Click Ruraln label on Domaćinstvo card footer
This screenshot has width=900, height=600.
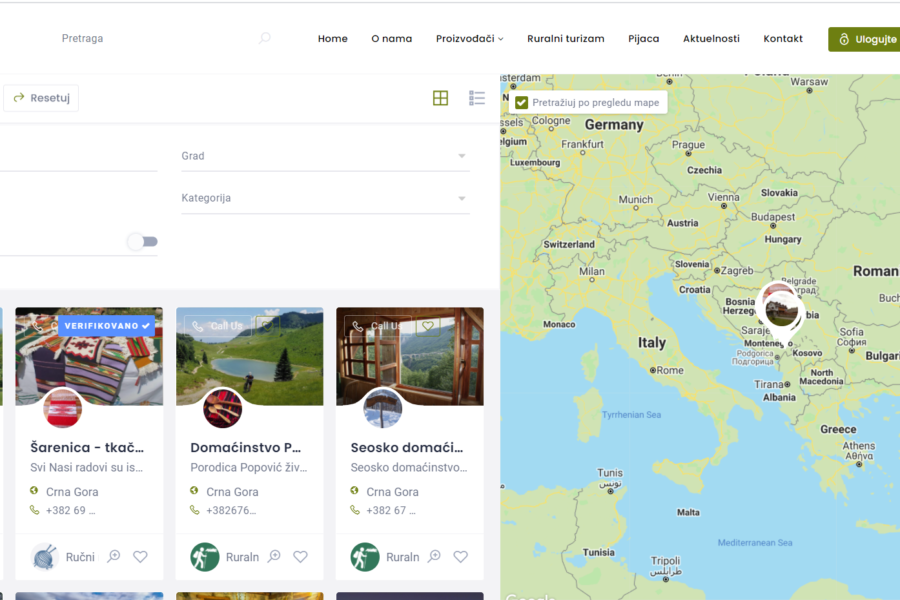(x=242, y=557)
